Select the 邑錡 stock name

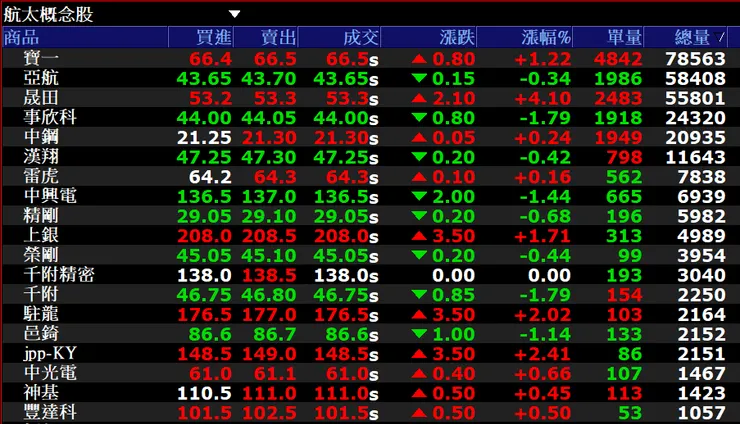tap(42, 334)
